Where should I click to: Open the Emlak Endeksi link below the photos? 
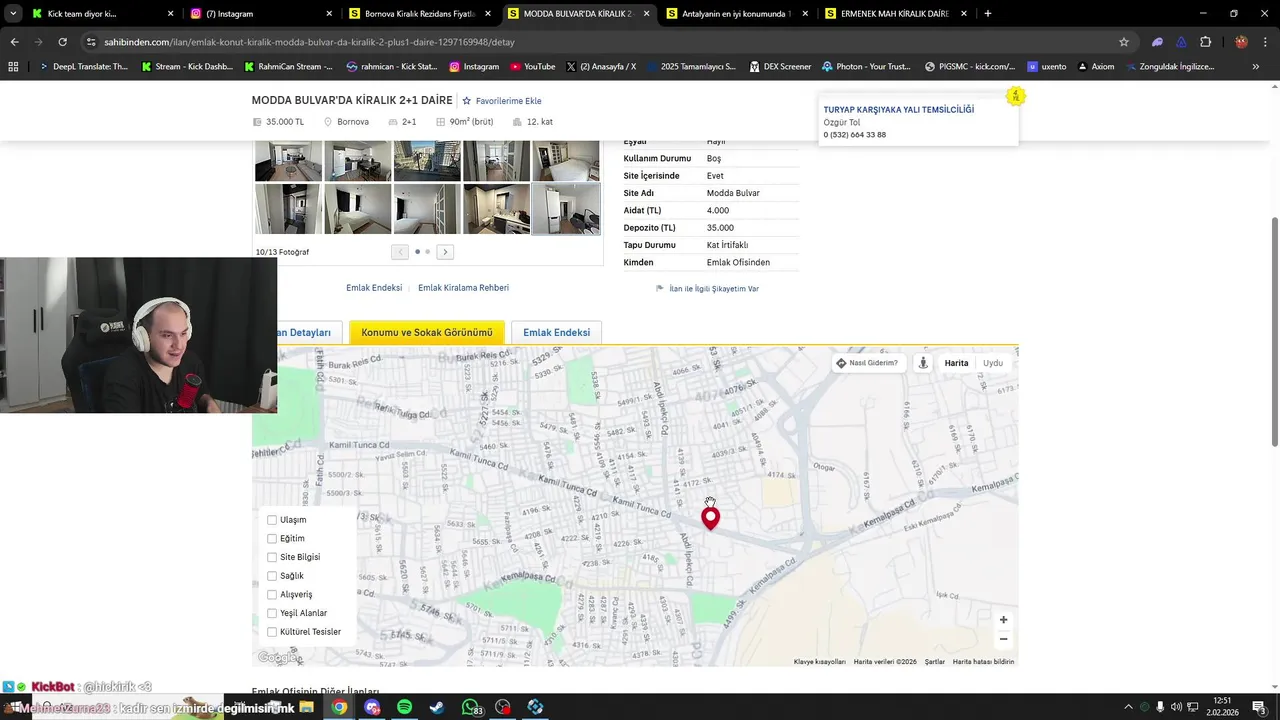click(x=374, y=288)
